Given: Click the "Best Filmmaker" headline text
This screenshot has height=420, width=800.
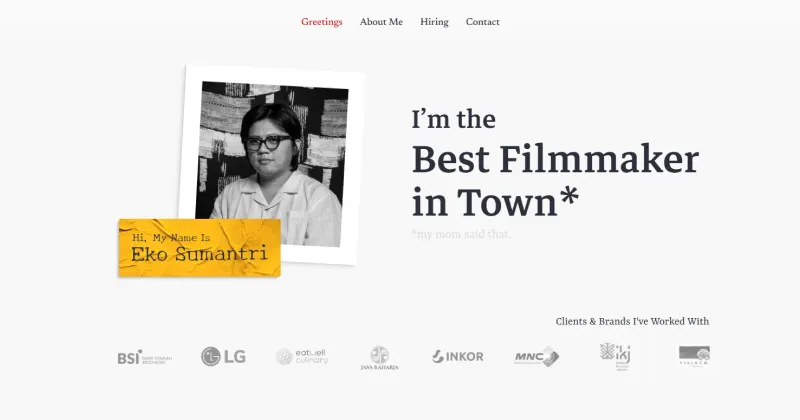Looking at the screenshot, I should 555,160.
